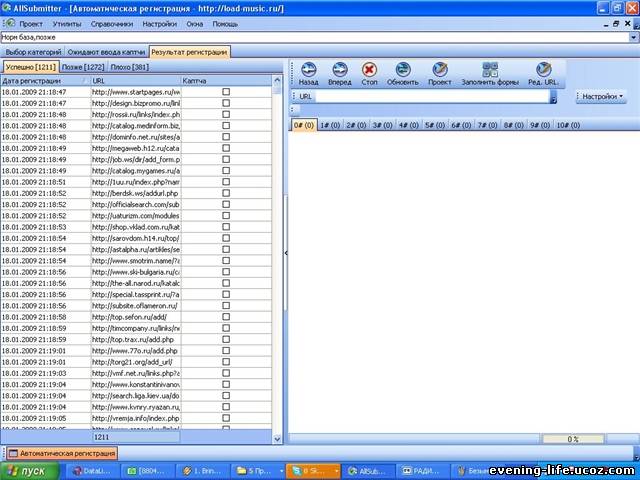The height and width of the screenshot is (480, 640).
Task: Tick captcha checkbox for design.bizpromo.ru row
Action: [226, 103]
